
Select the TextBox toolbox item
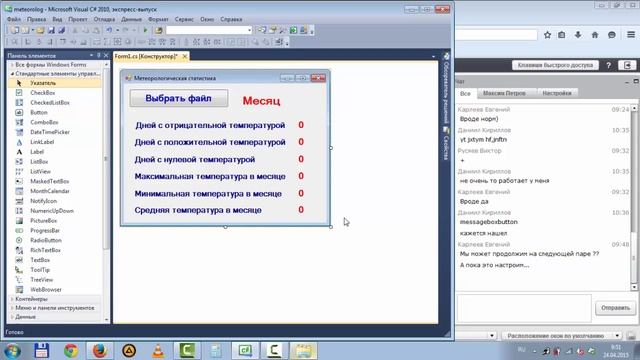[x=40, y=260]
